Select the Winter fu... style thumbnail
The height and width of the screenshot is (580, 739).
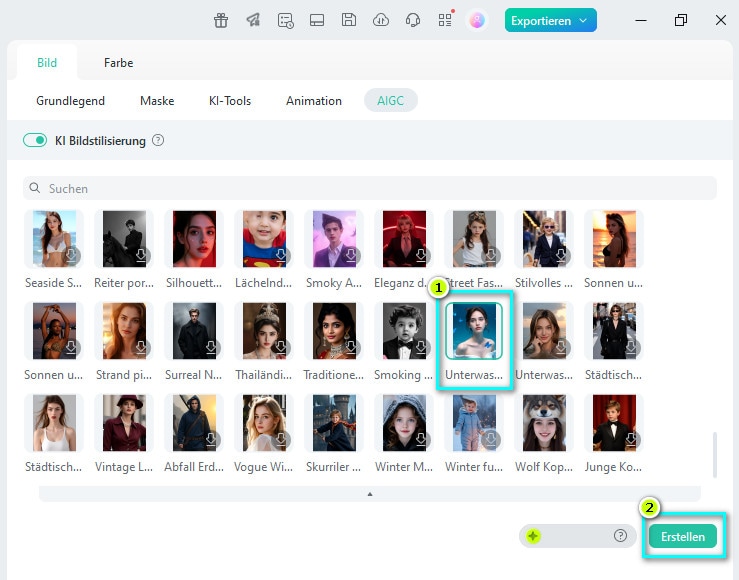tap(474, 423)
